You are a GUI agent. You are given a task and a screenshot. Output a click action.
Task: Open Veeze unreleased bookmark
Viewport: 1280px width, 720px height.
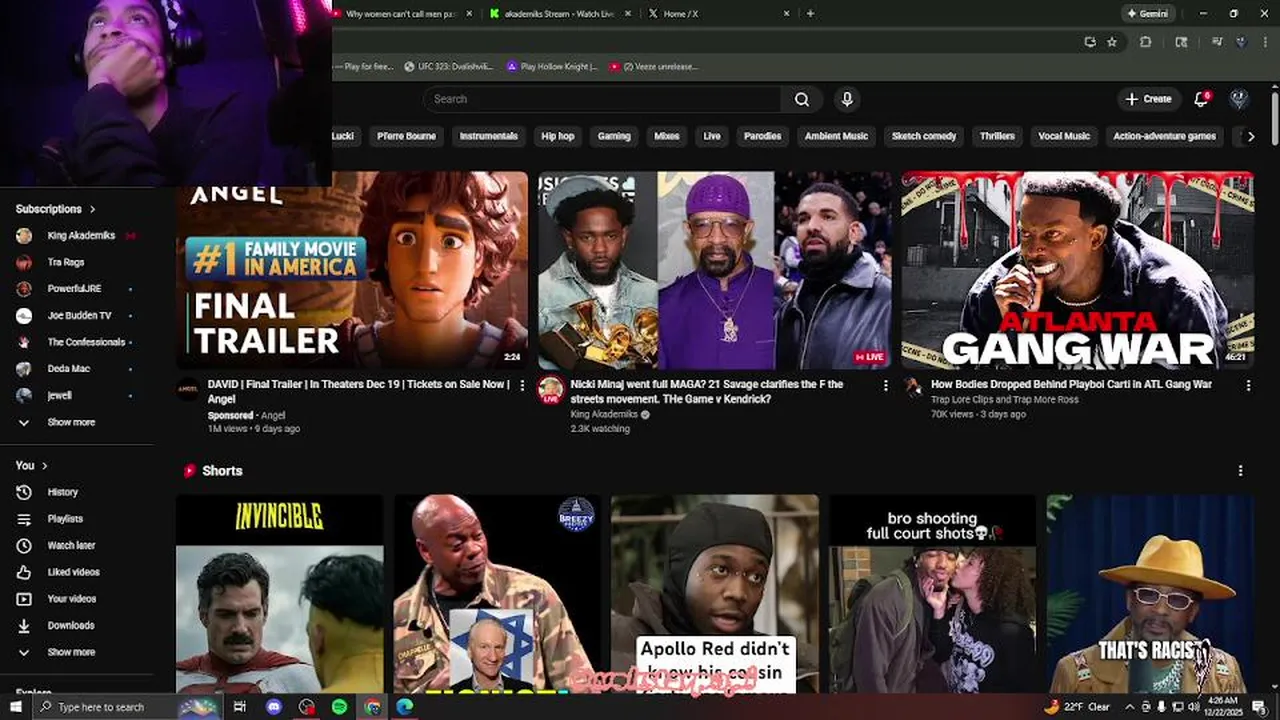[x=653, y=66]
